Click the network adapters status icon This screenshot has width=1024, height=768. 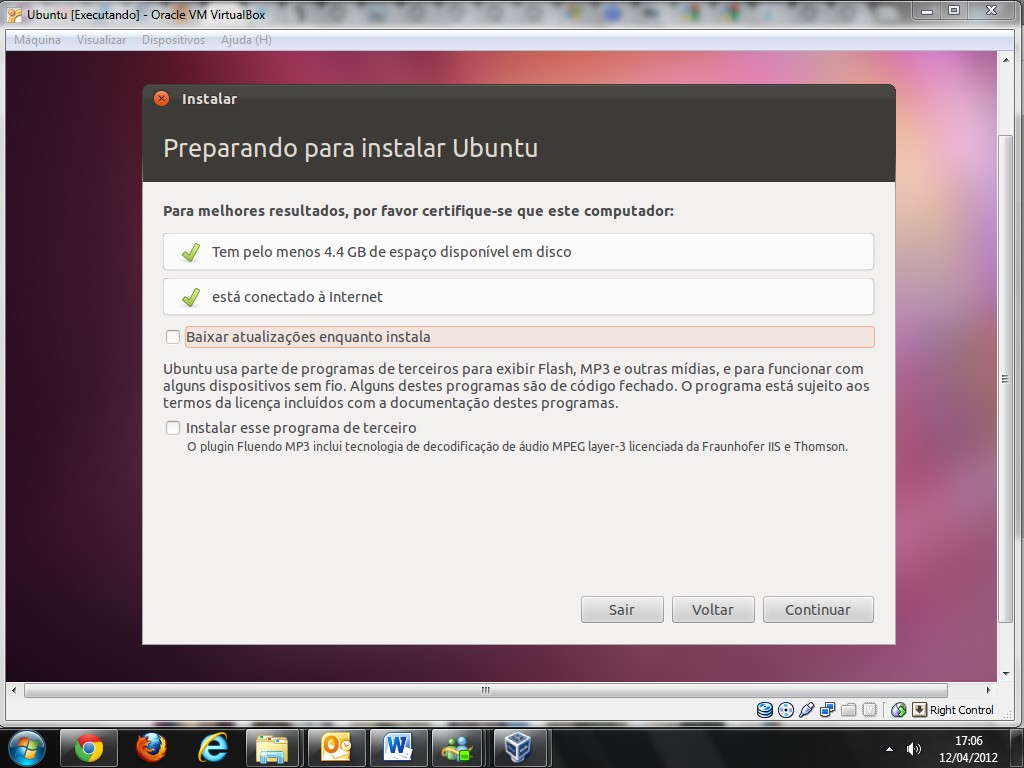[828, 710]
